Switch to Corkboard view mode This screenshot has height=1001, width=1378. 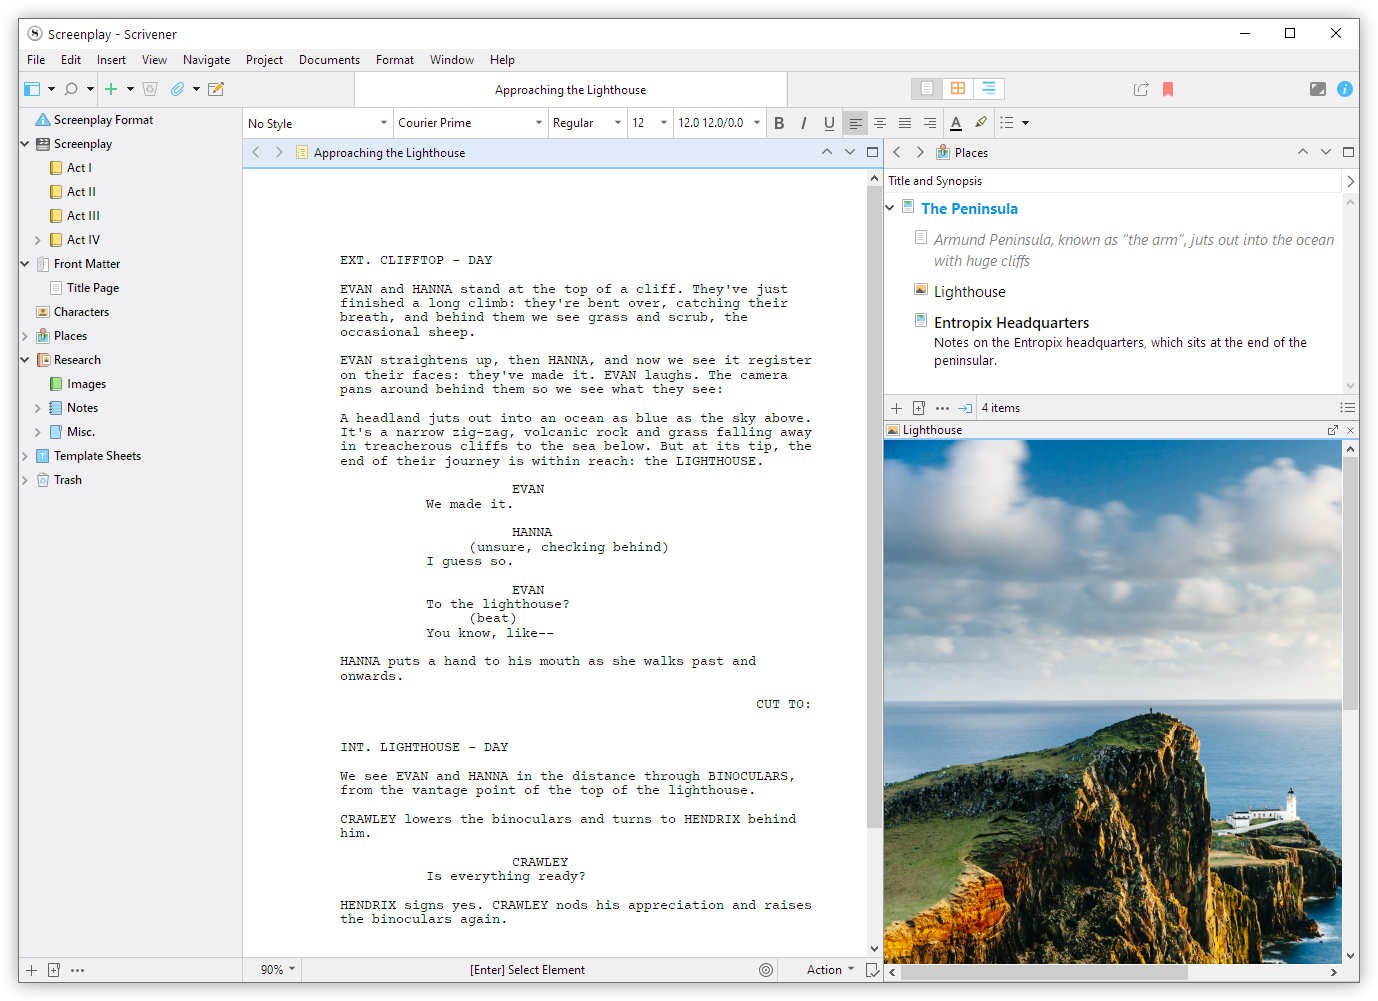pos(957,88)
